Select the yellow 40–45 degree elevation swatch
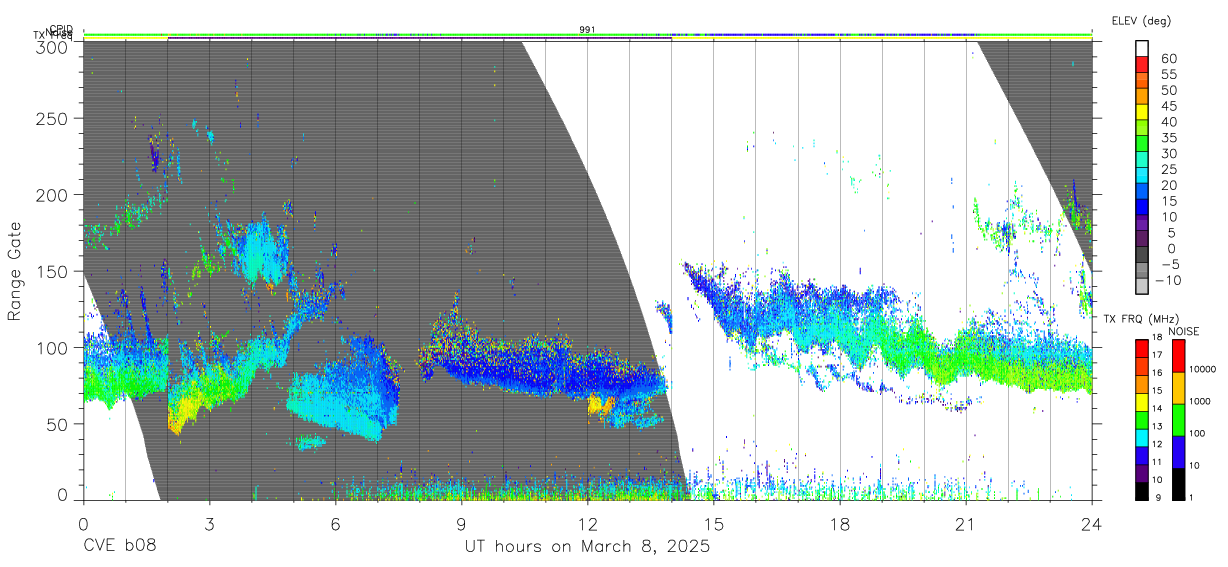Viewport: 1228px width, 567px height. (1142, 112)
